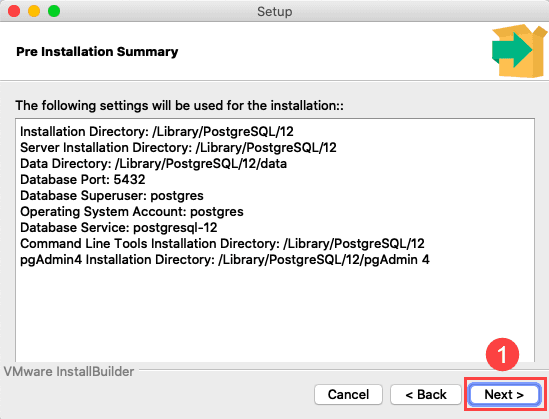Click the VMware InstallBuilder label
Image resolution: width=549 pixels, height=419 pixels.
pos(69,371)
